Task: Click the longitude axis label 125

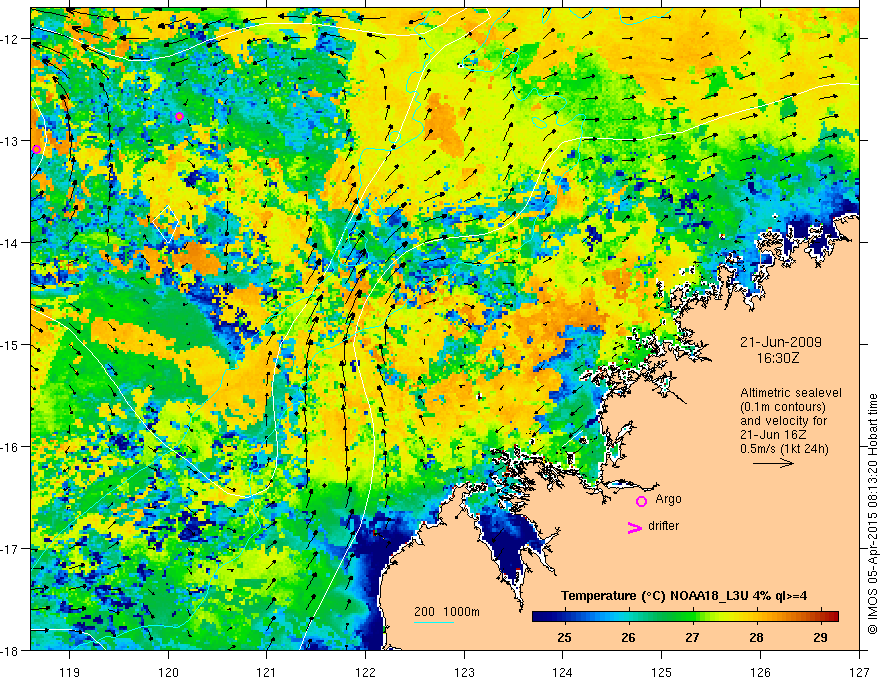Action: point(662,672)
